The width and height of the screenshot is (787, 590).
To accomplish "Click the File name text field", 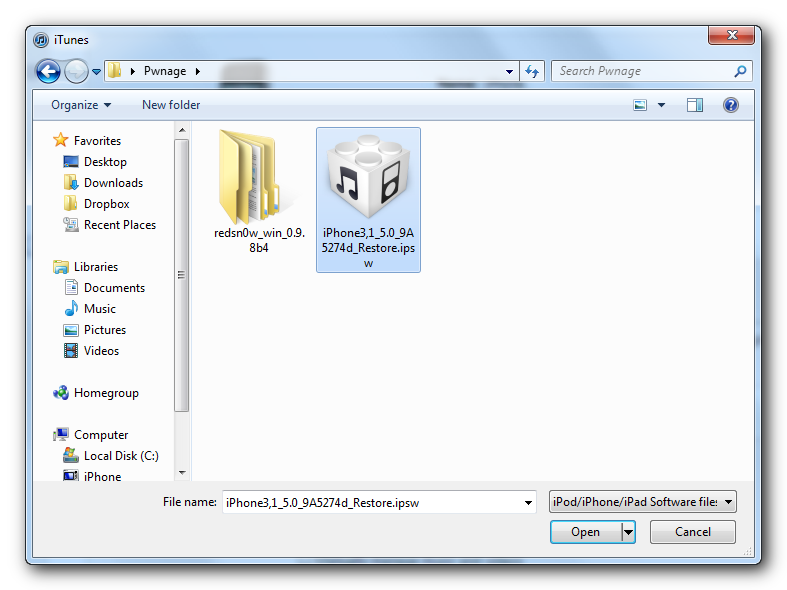I will point(371,502).
